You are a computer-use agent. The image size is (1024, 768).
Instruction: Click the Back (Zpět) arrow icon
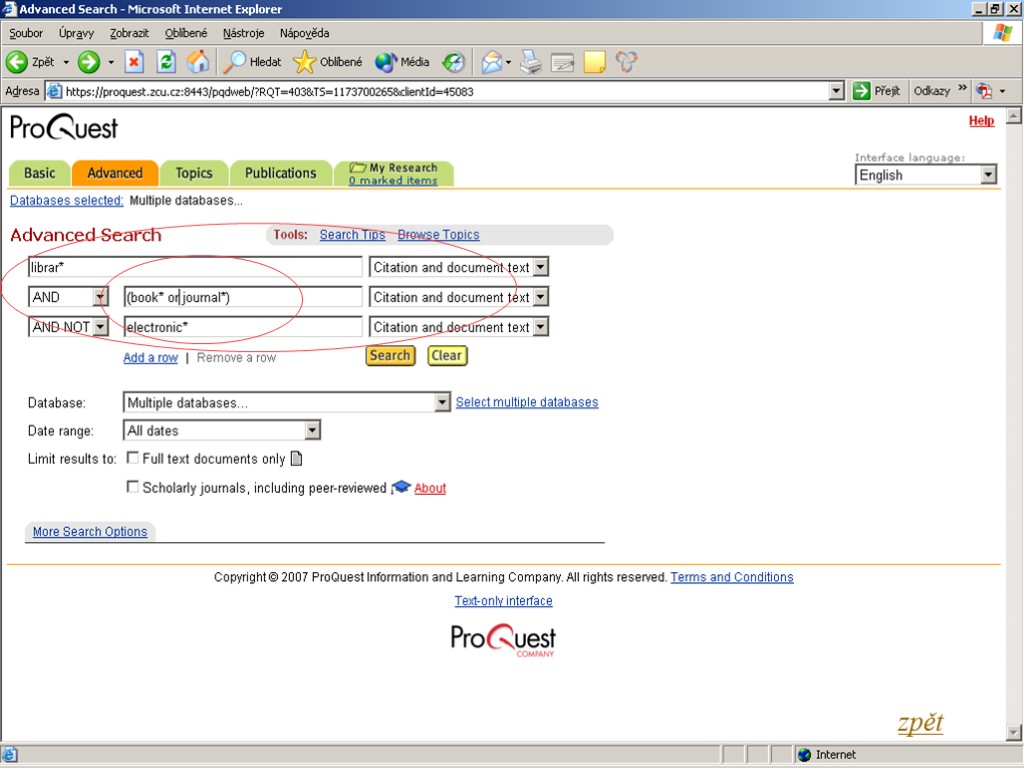pos(17,62)
